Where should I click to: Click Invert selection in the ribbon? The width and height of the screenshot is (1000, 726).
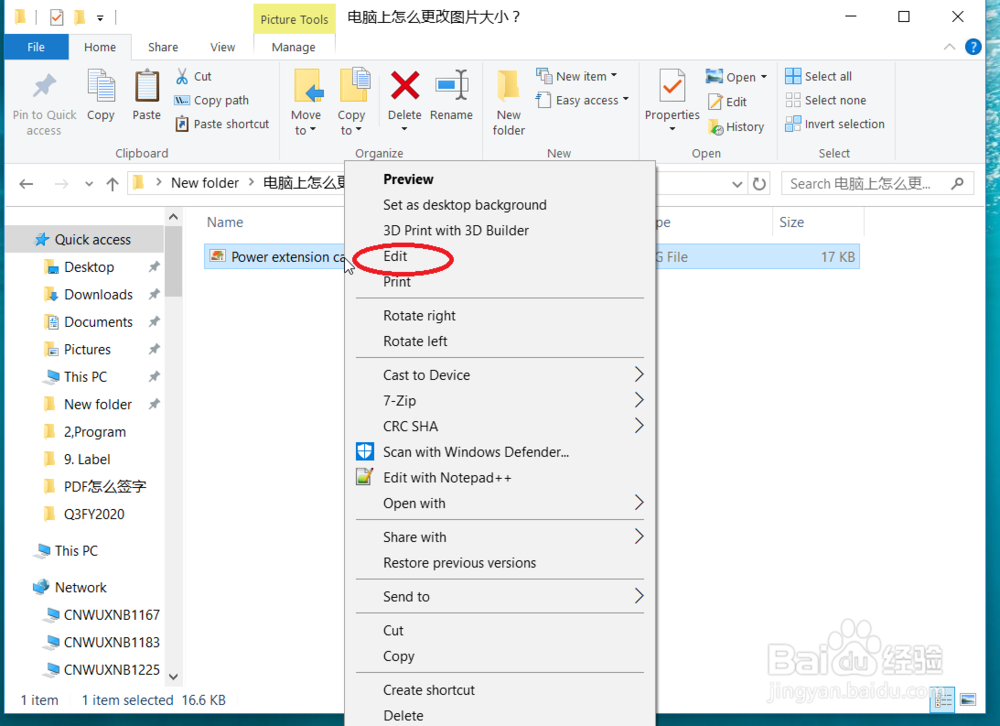[835, 124]
